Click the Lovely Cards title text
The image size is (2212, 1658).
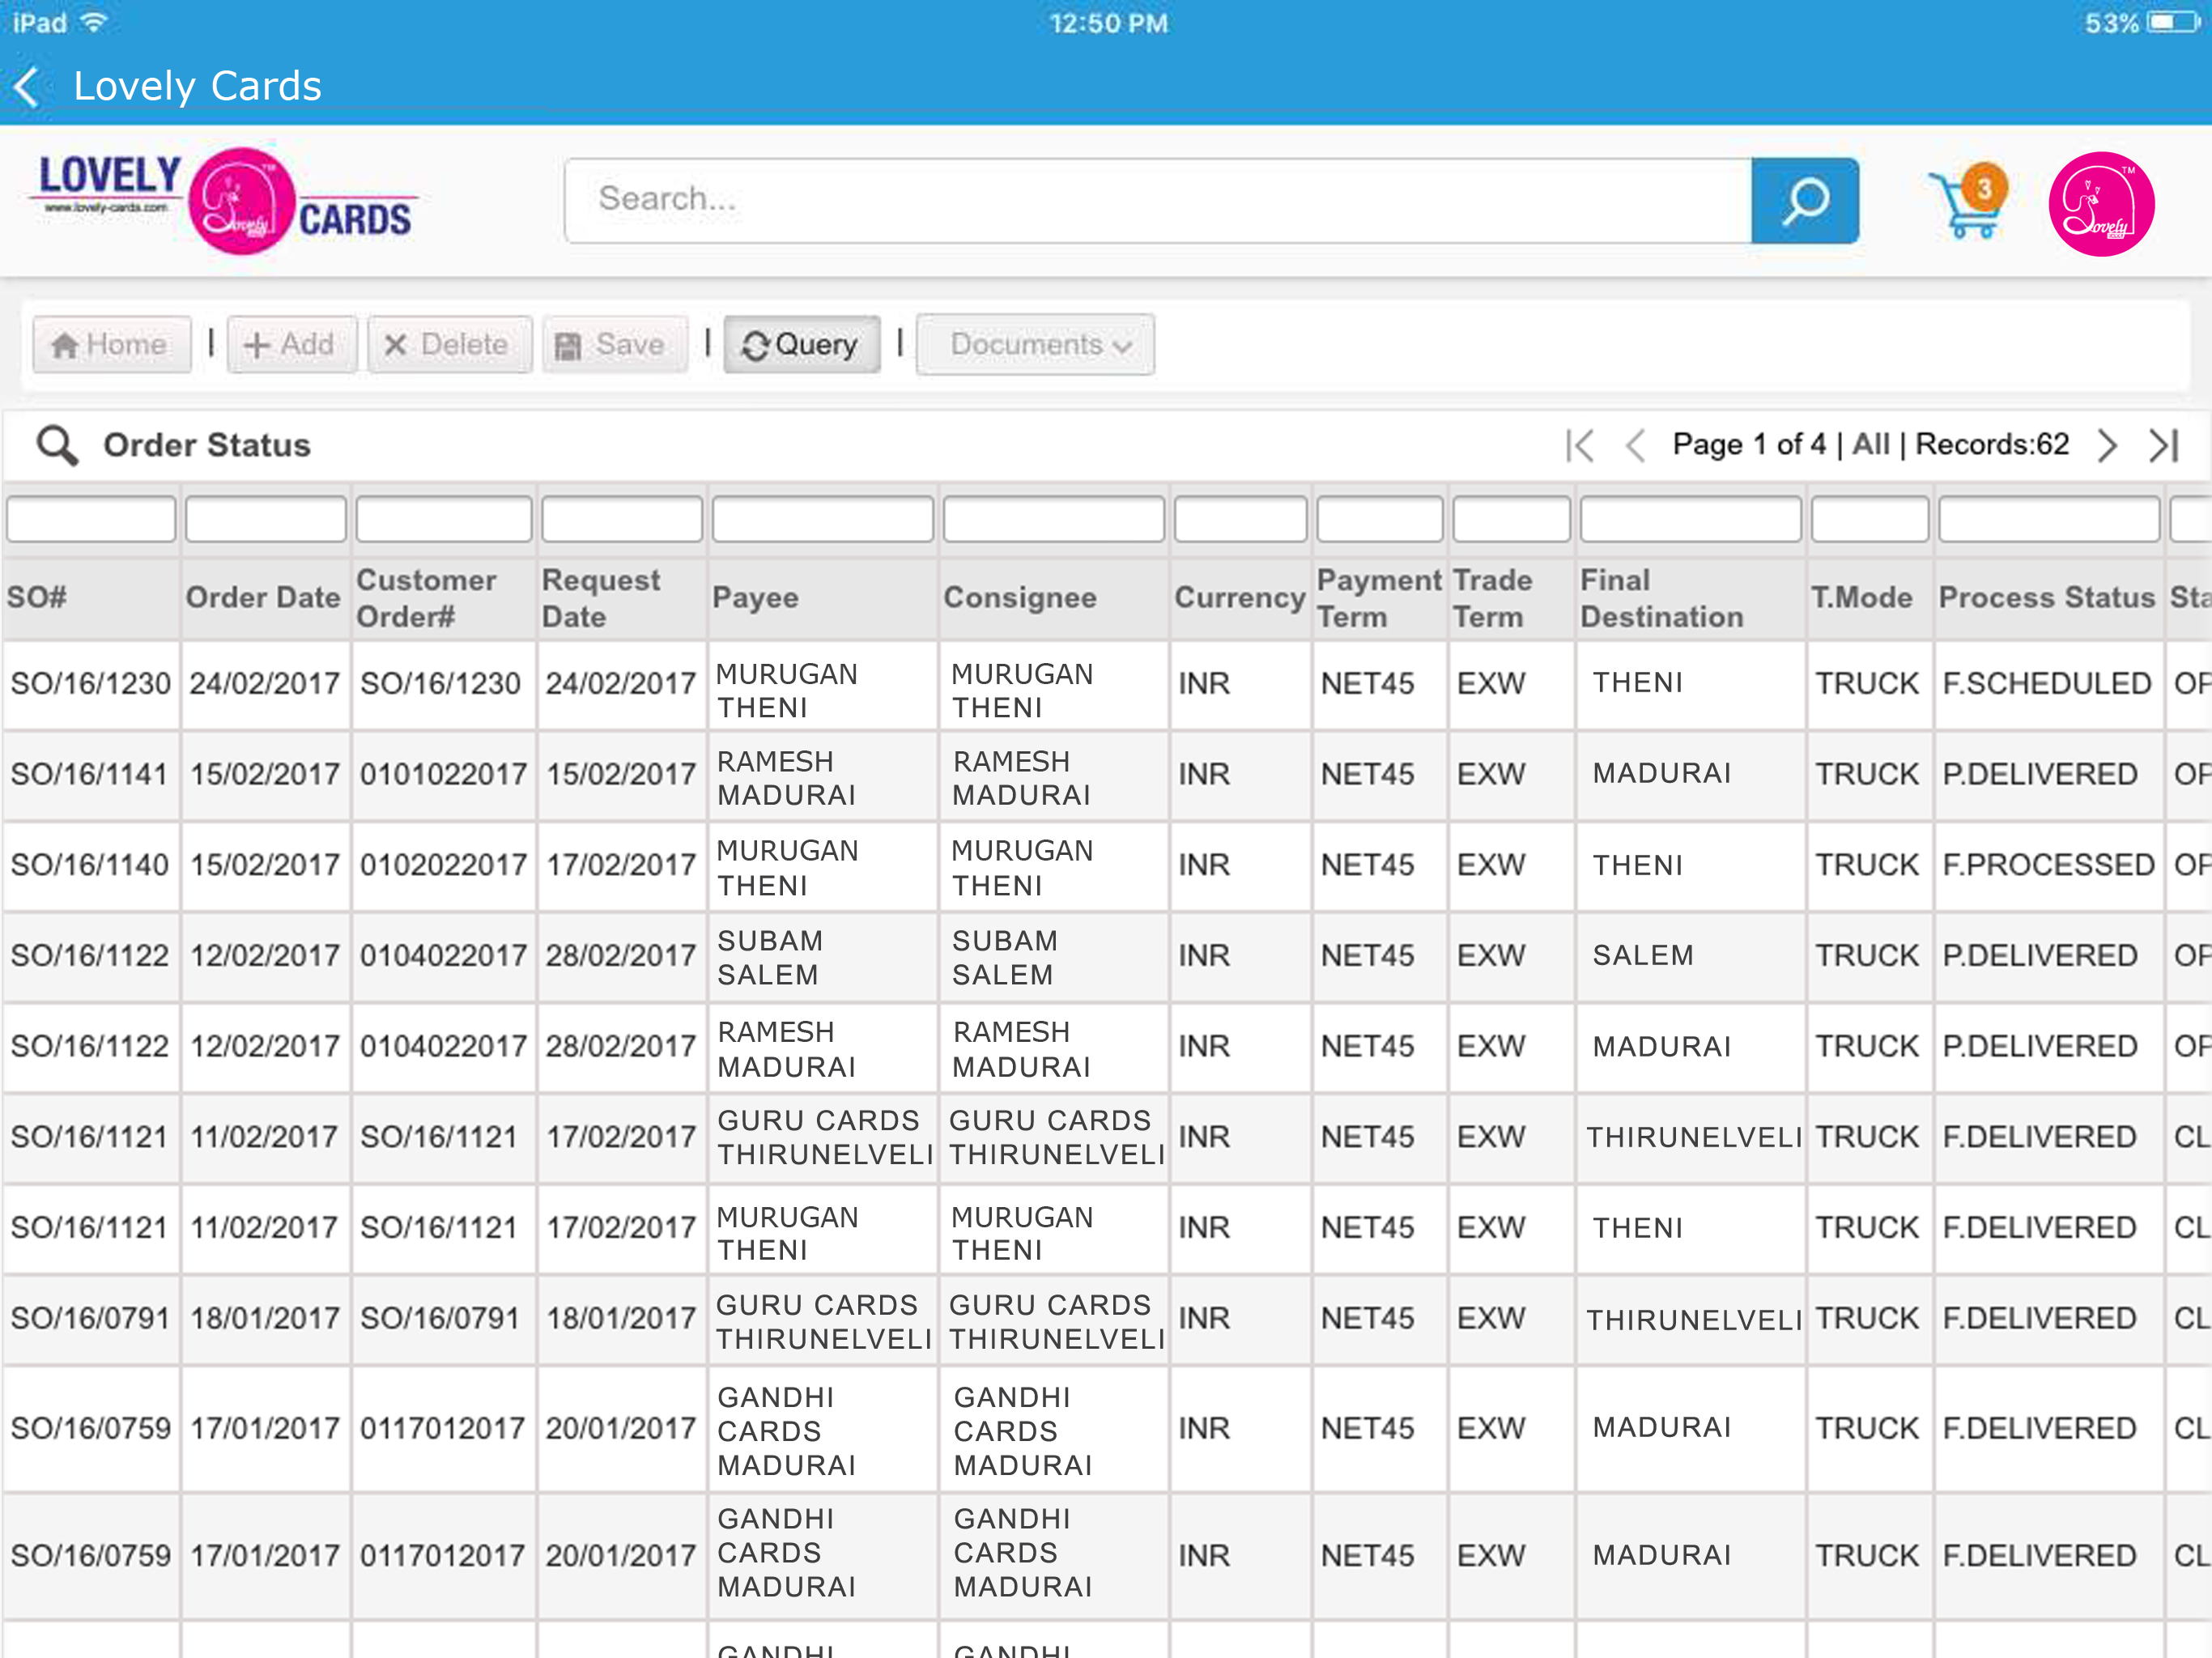pos(198,87)
